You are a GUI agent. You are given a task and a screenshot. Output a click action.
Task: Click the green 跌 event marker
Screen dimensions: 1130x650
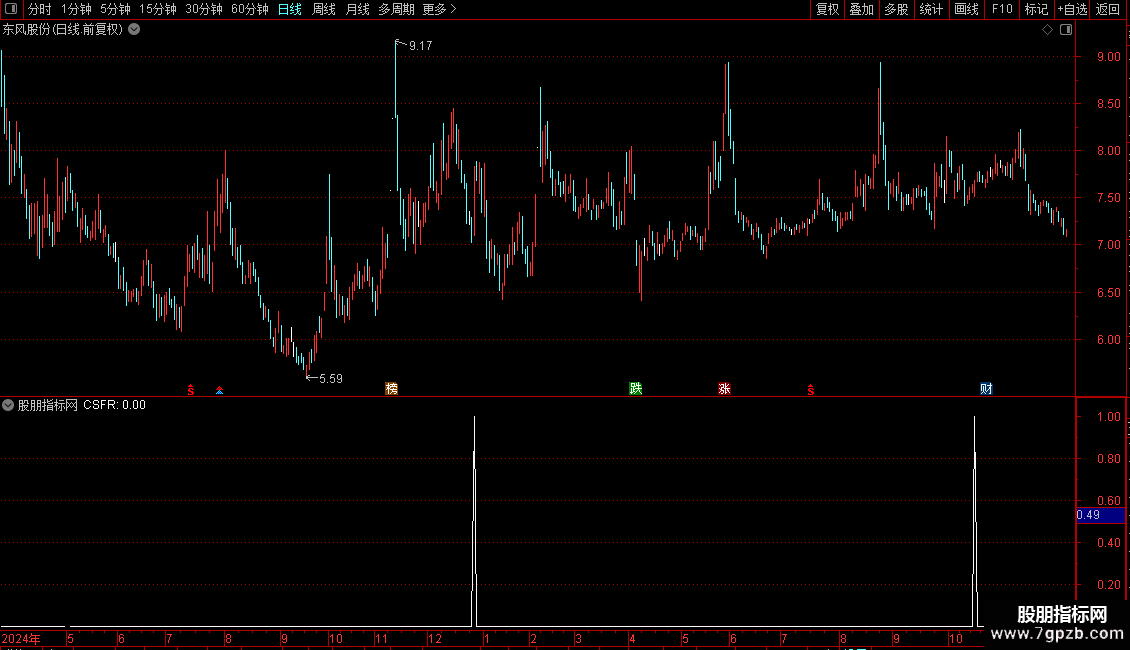point(636,388)
